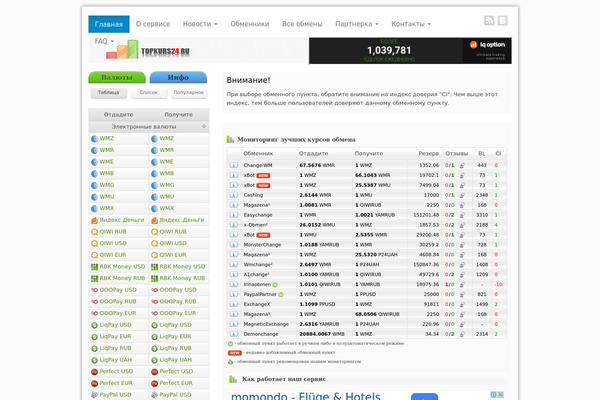Image resolution: width=600 pixels, height=400 pixels.
Task: Select WMR in the Получите column
Action: [167, 150]
